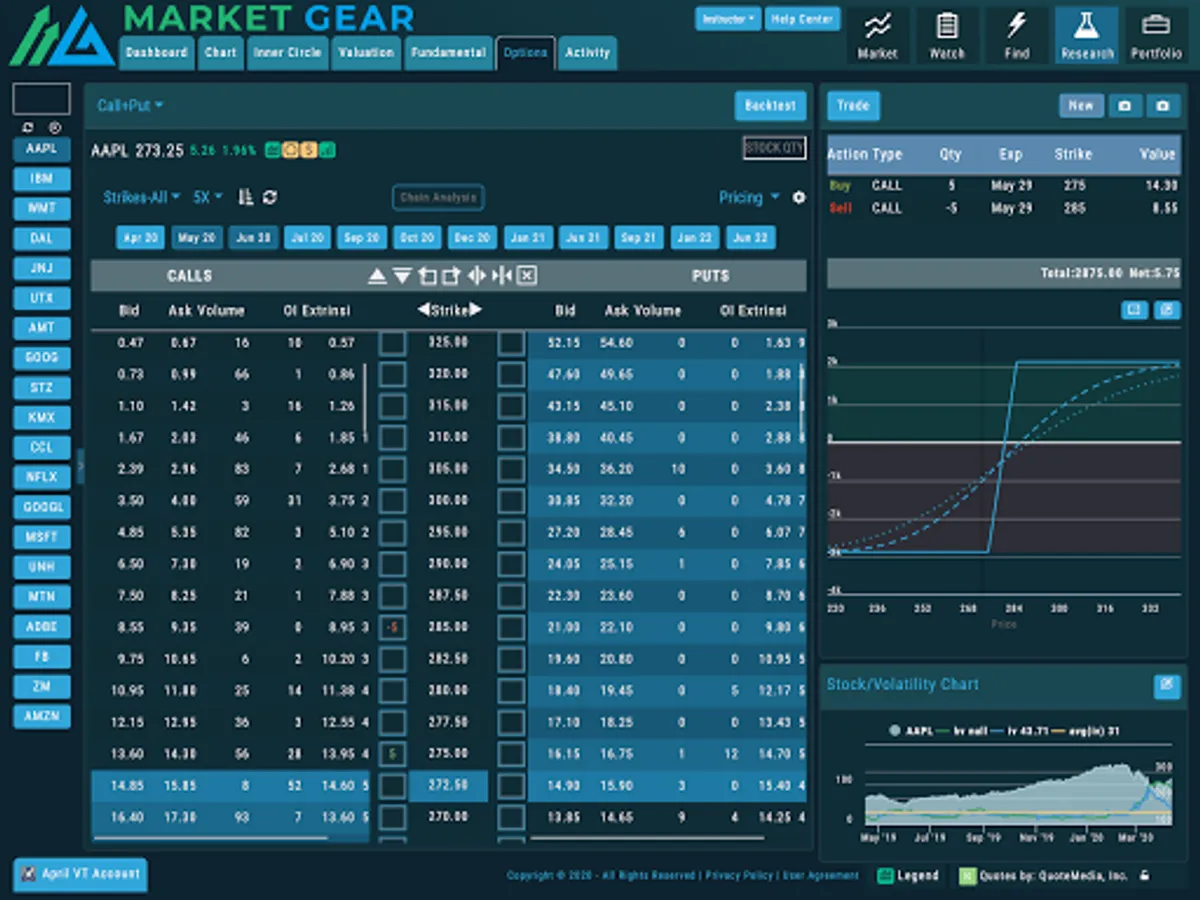Click the up triangle chain tool
The width and height of the screenshot is (1200, 900).
pos(377,276)
